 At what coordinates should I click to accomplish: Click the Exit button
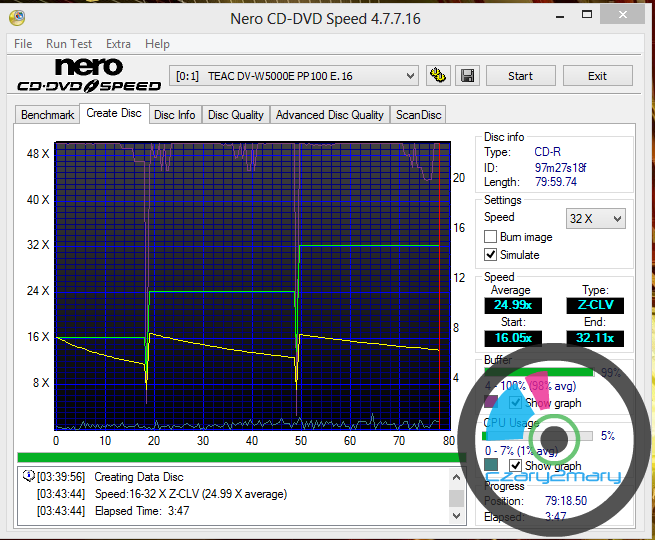click(597, 76)
